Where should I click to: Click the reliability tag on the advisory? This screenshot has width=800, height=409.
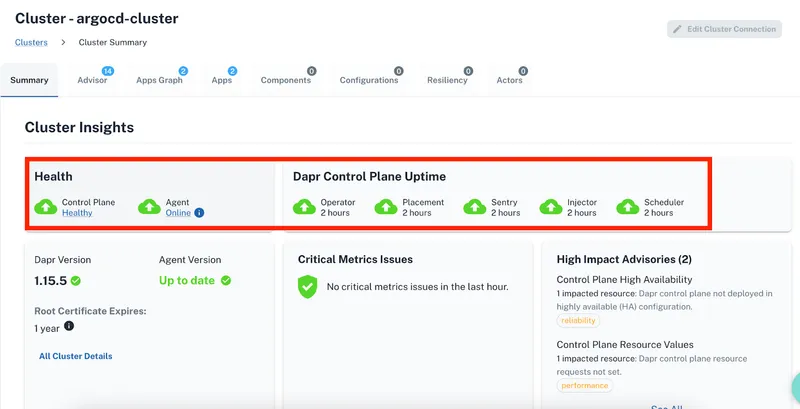click(x=578, y=322)
